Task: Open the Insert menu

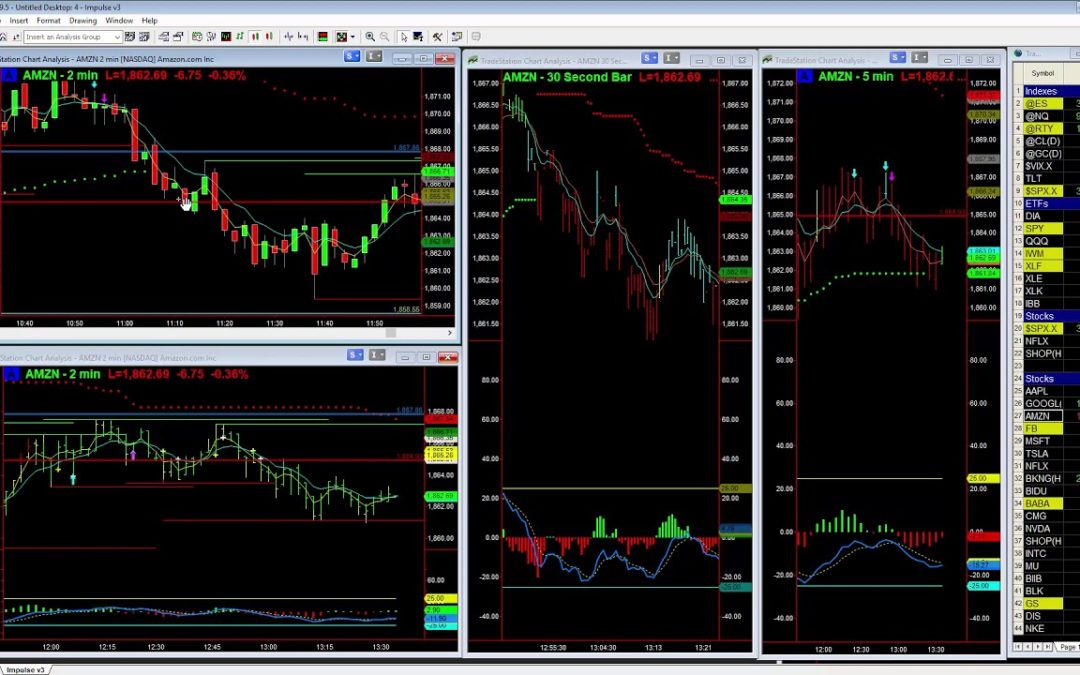Action: 19,21
